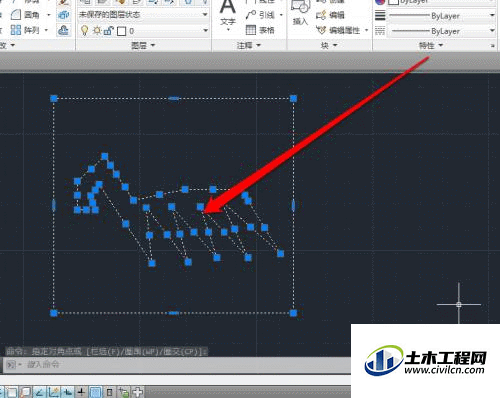Image resolution: width=500 pixels, height=398 pixels.
Task: Toggle the 3D object snap status button
Action: pyautogui.click(x=26, y=392)
